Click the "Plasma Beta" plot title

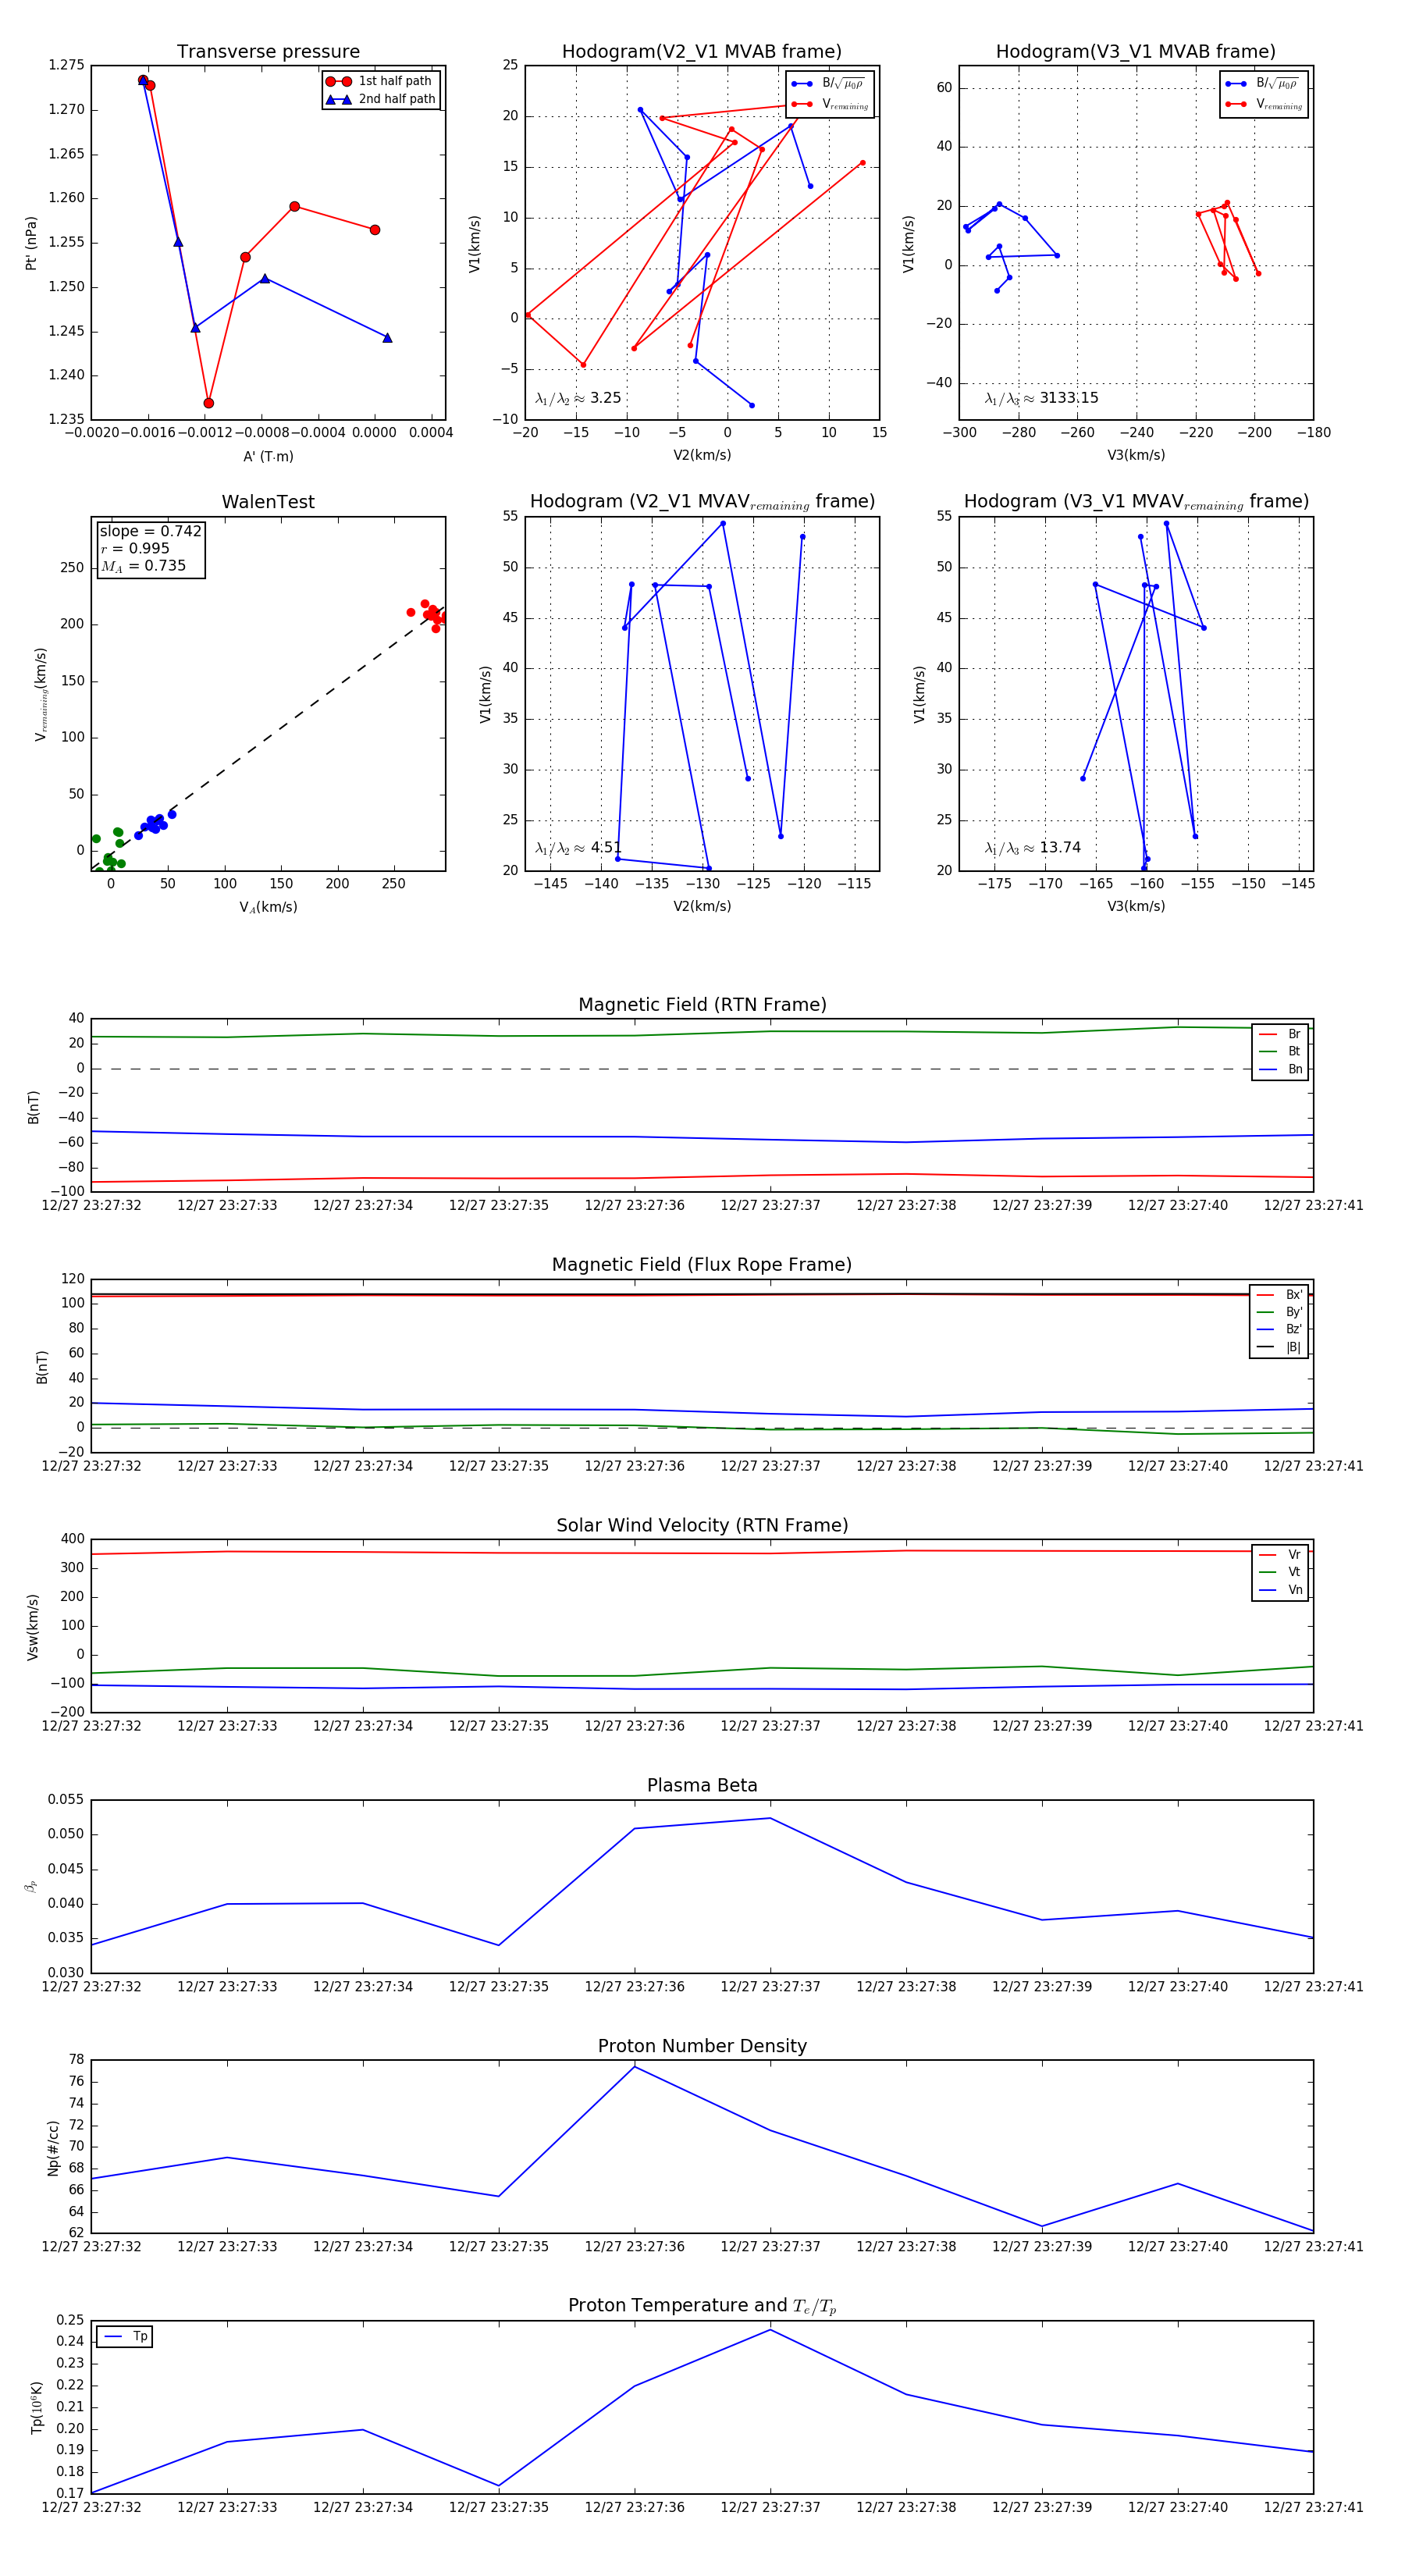702,1786
